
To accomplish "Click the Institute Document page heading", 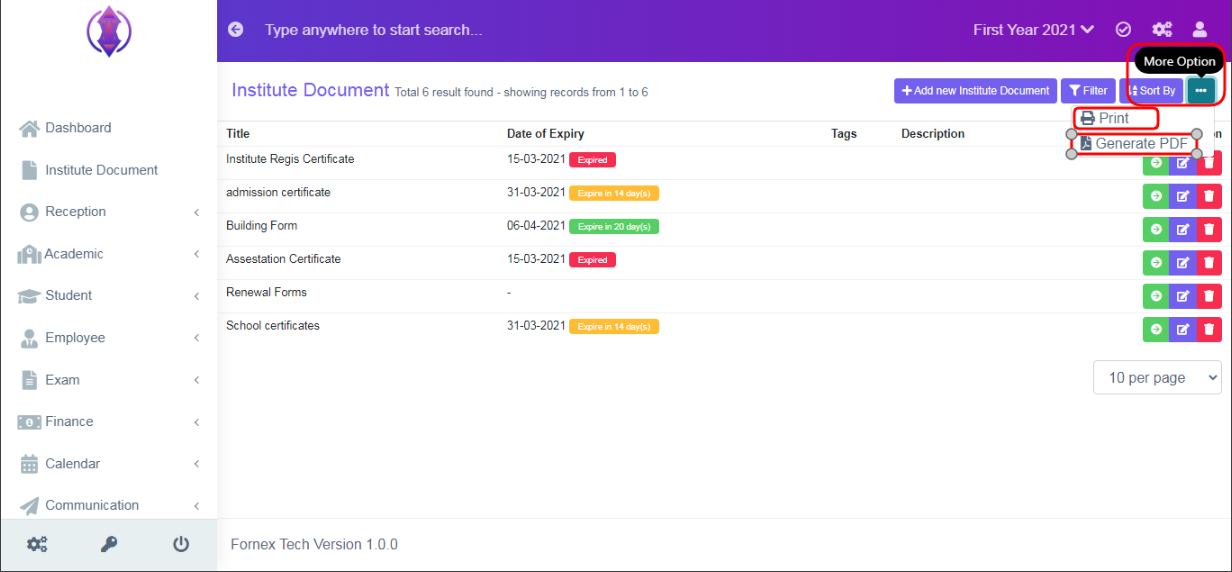I will click(x=310, y=90).
